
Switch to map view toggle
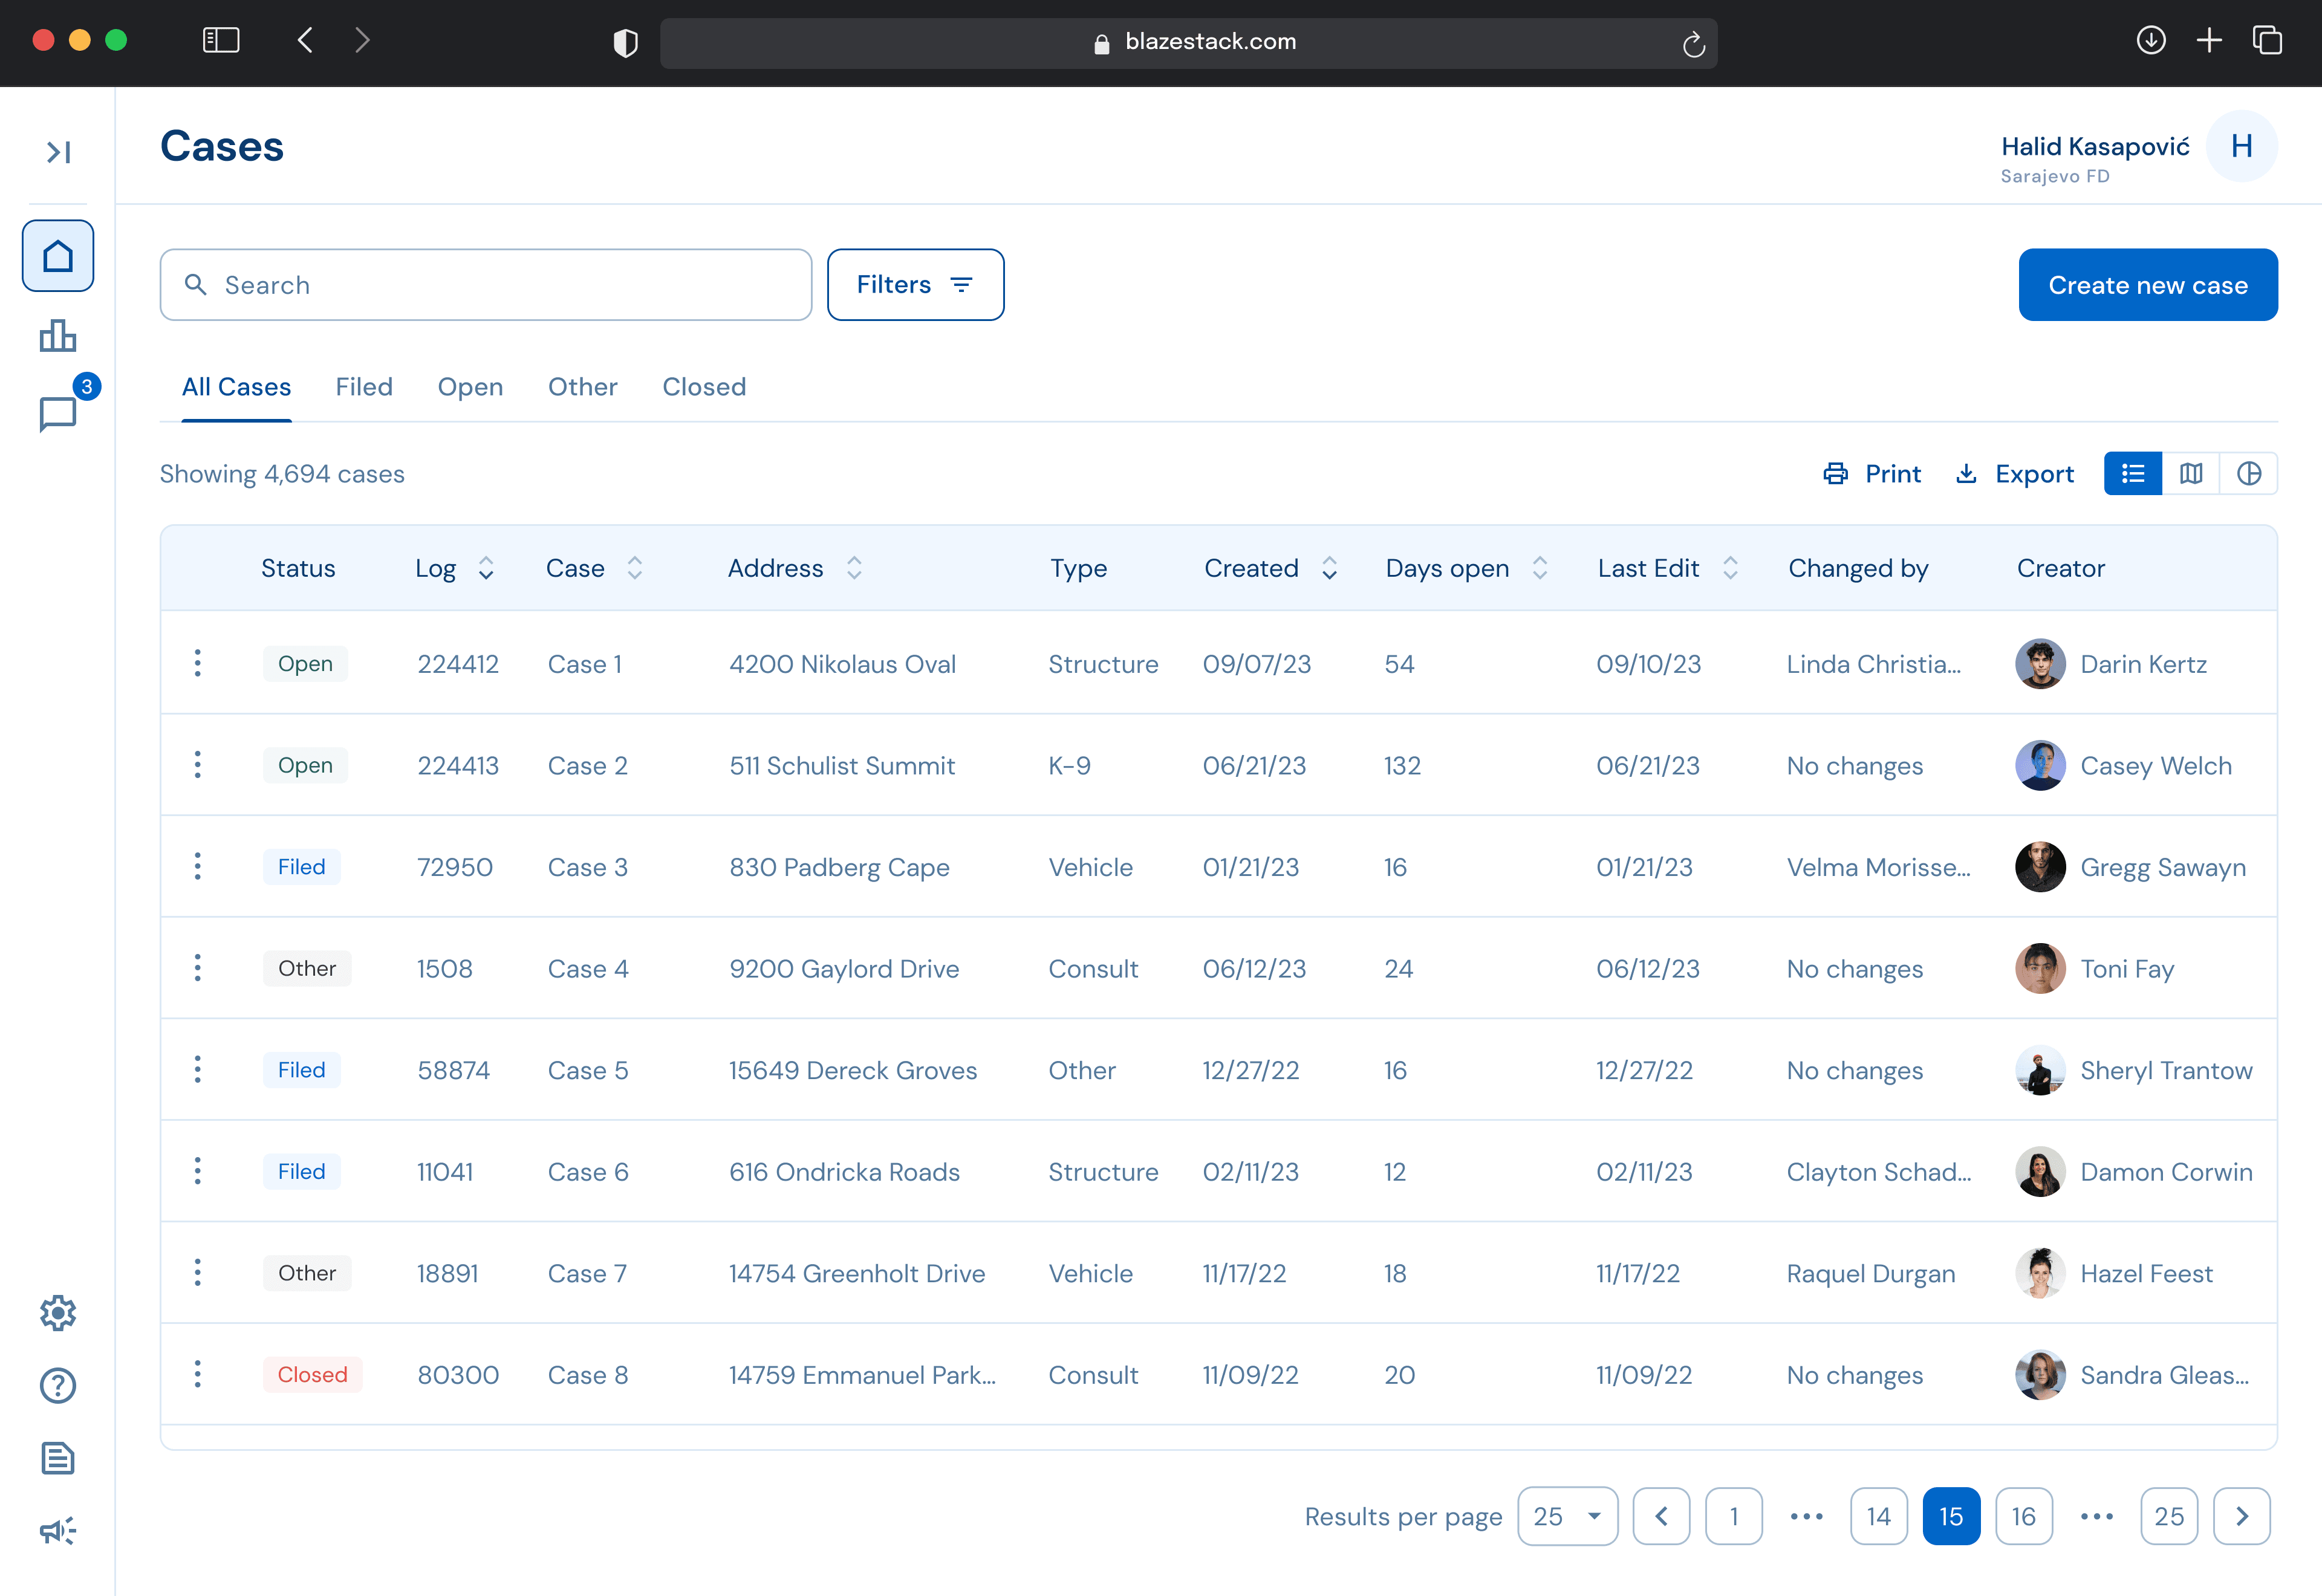click(2191, 474)
